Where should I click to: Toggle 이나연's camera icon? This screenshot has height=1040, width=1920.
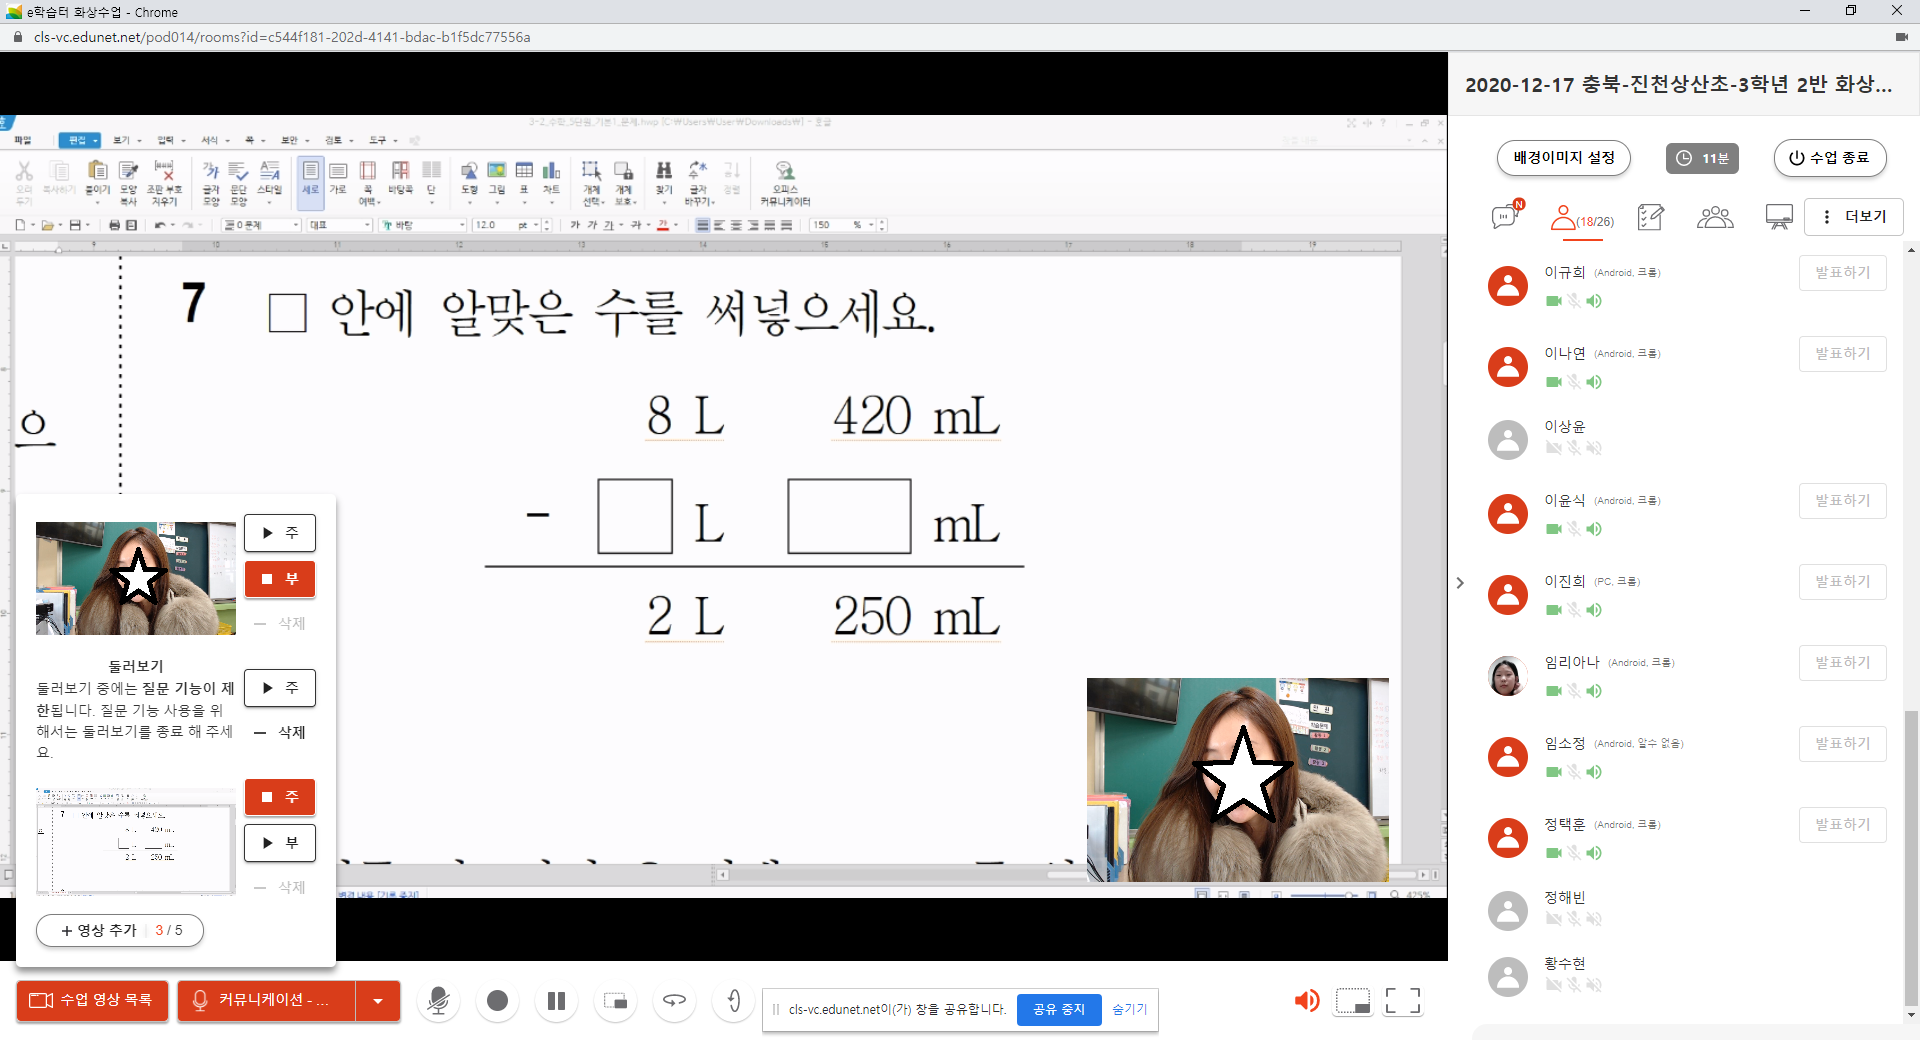(x=1554, y=382)
